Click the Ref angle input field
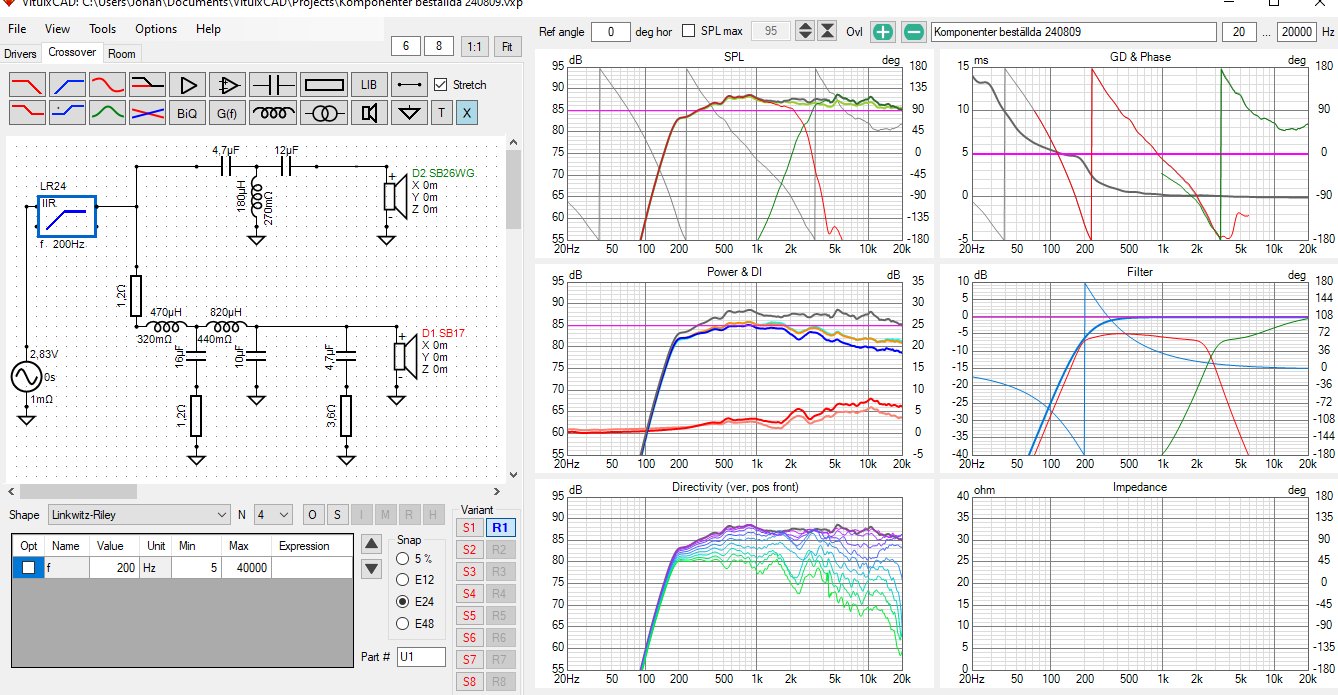Viewport: 1338px width, 695px height. click(x=611, y=32)
